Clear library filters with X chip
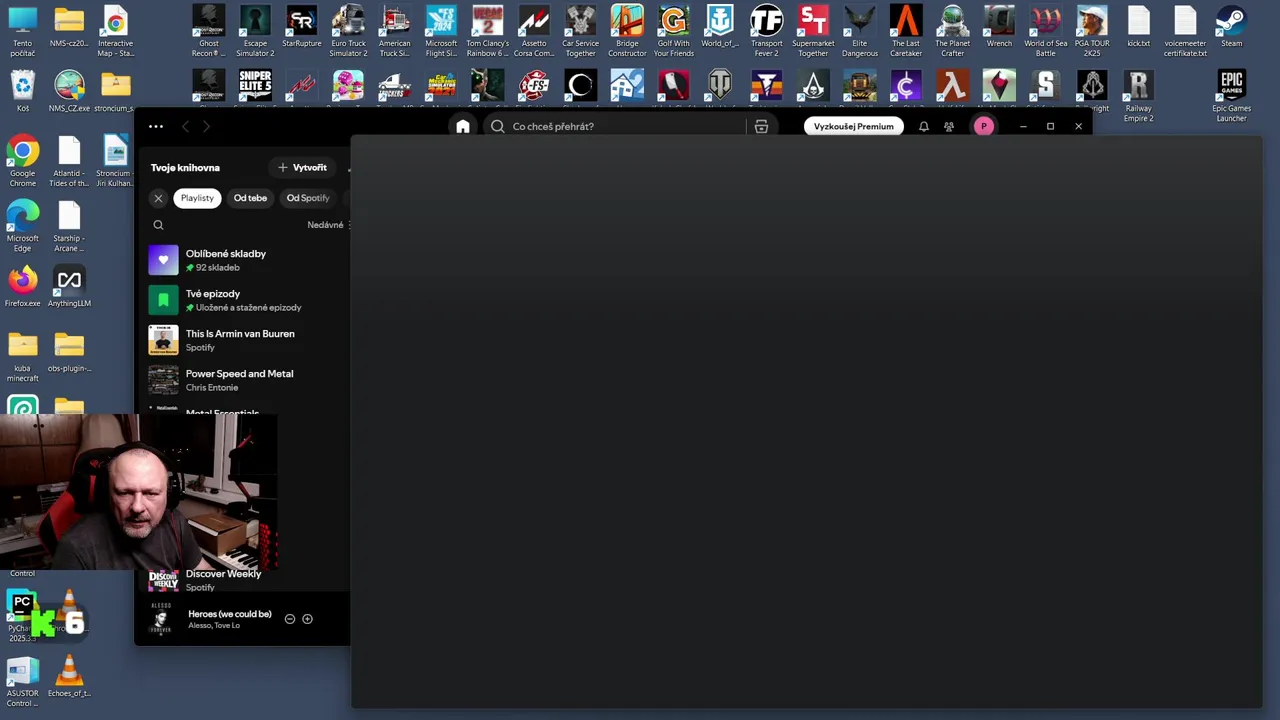The image size is (1280, 720). tap(158, 198)
